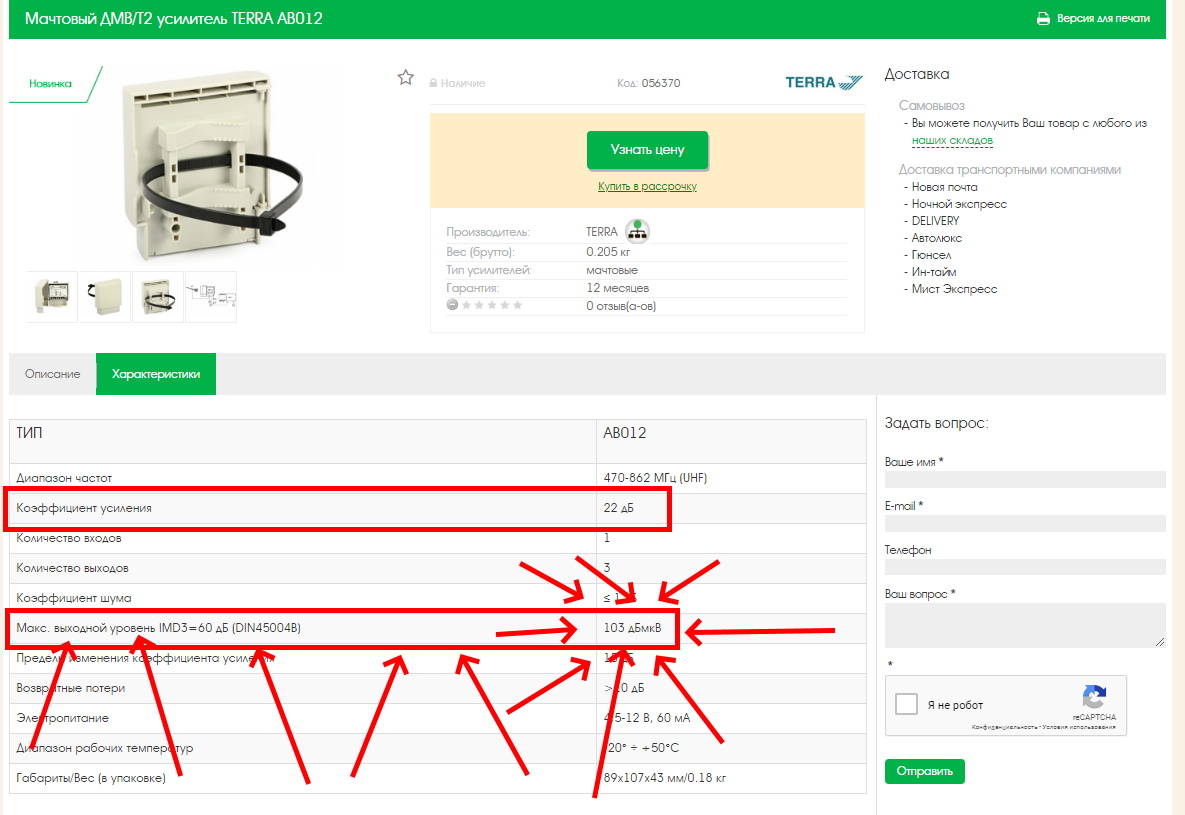This screenshot has width=1185, height=815.
Task: Open the third thumbnail with cable tie
Action: click(158, 297)
